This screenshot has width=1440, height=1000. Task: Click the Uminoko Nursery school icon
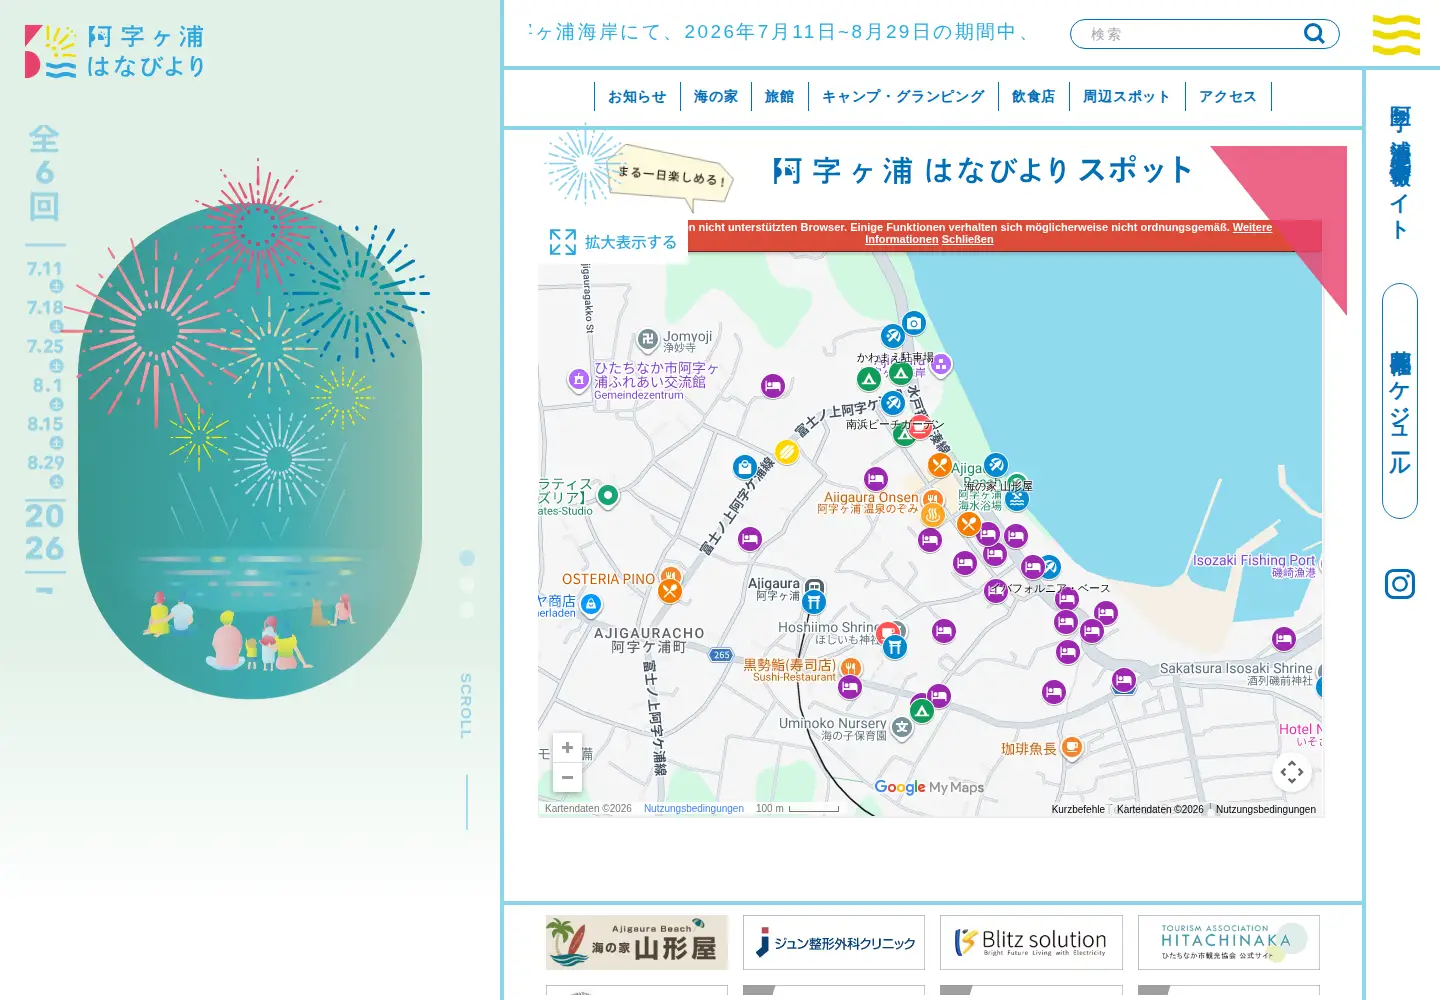click(x=902, y=727)
